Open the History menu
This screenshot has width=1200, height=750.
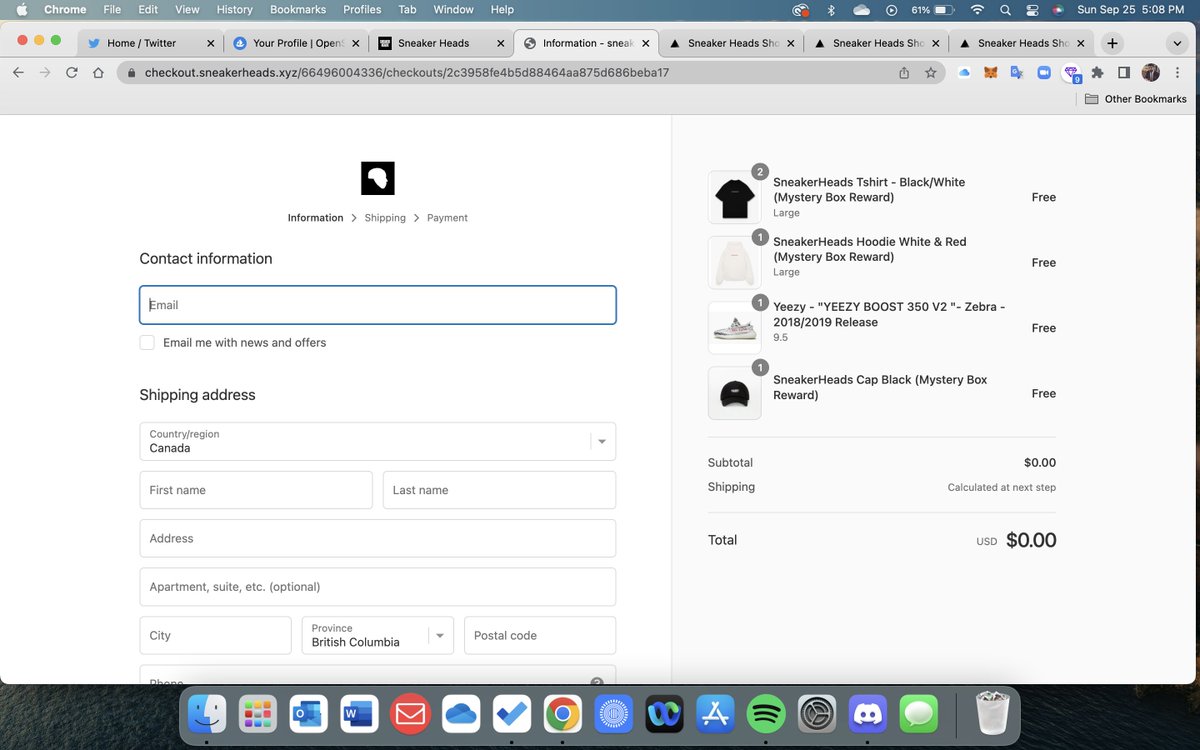tap(235, 10)
